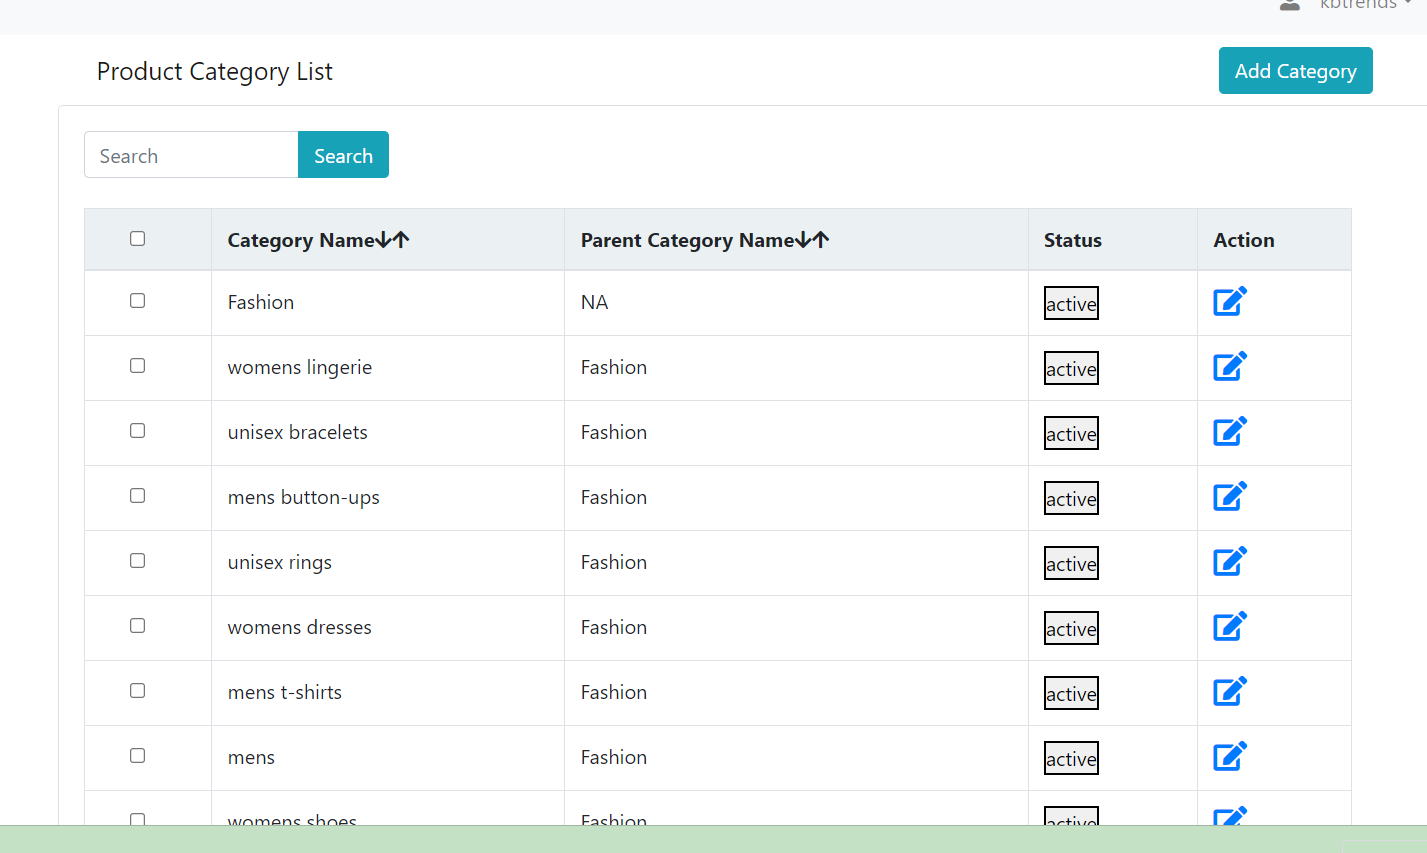
Task: Toggle active status for Fashion NA row
Action: tap(1071, 303)
